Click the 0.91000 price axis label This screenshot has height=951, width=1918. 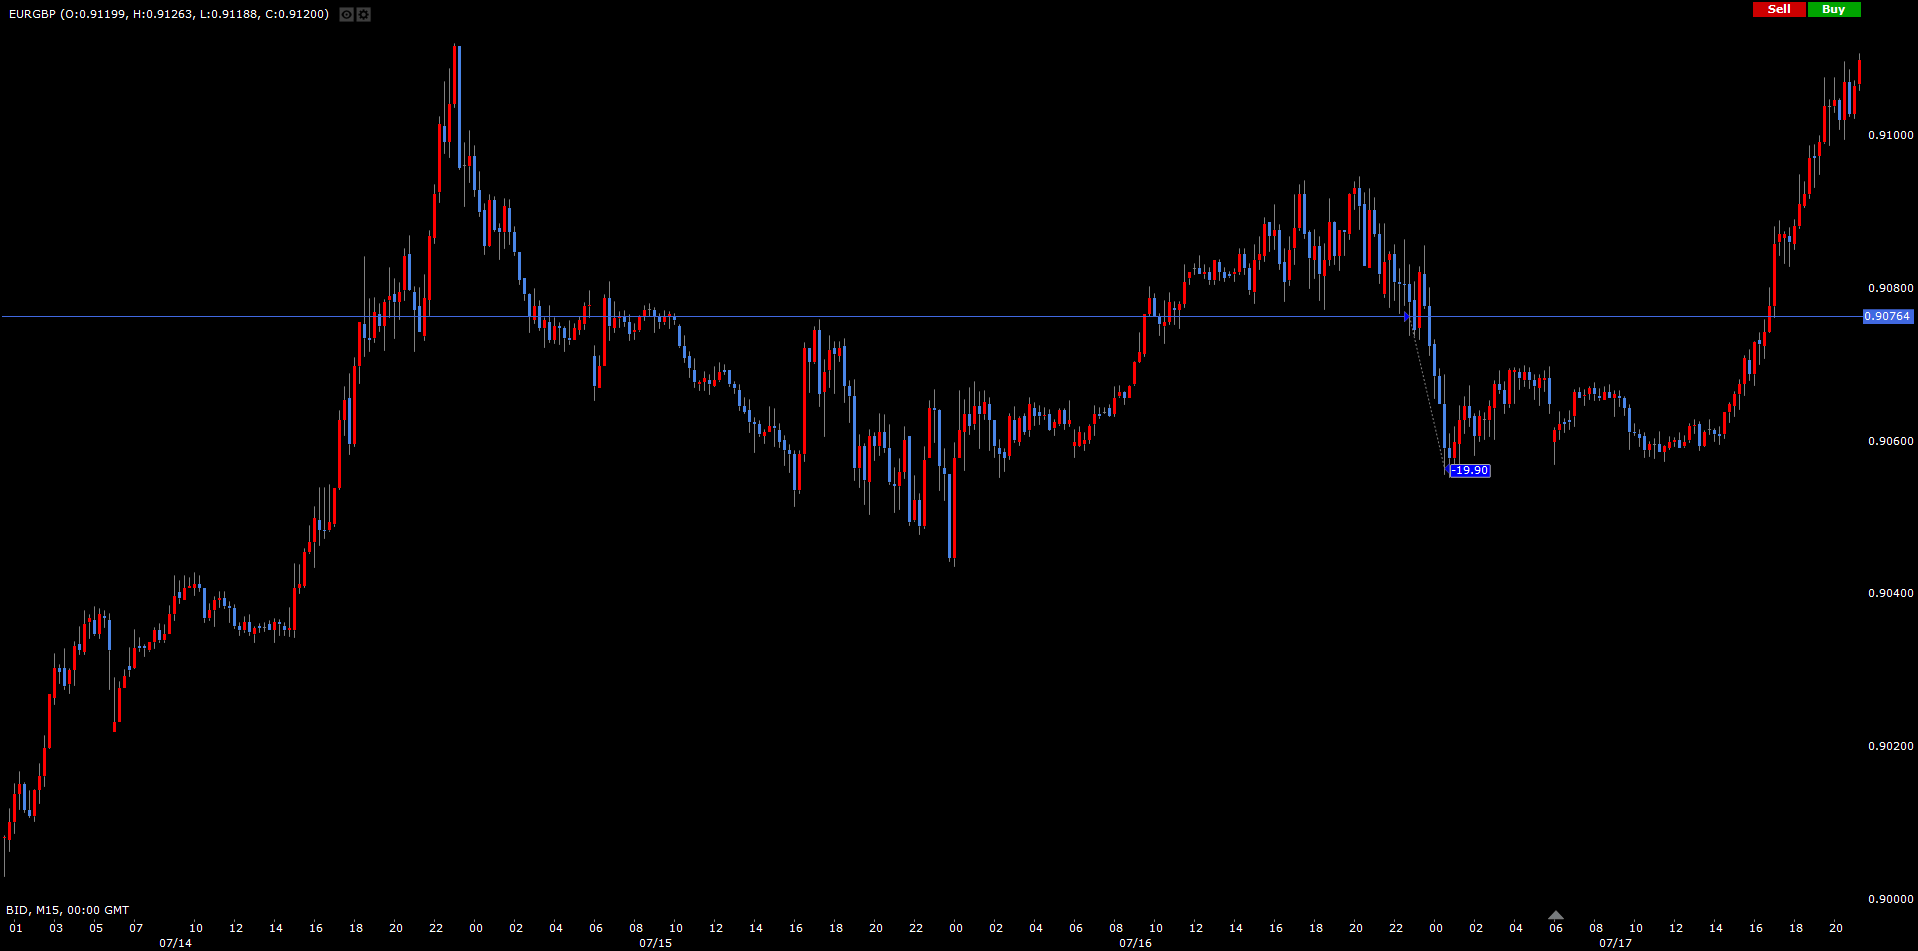[x=1890, y=135]
